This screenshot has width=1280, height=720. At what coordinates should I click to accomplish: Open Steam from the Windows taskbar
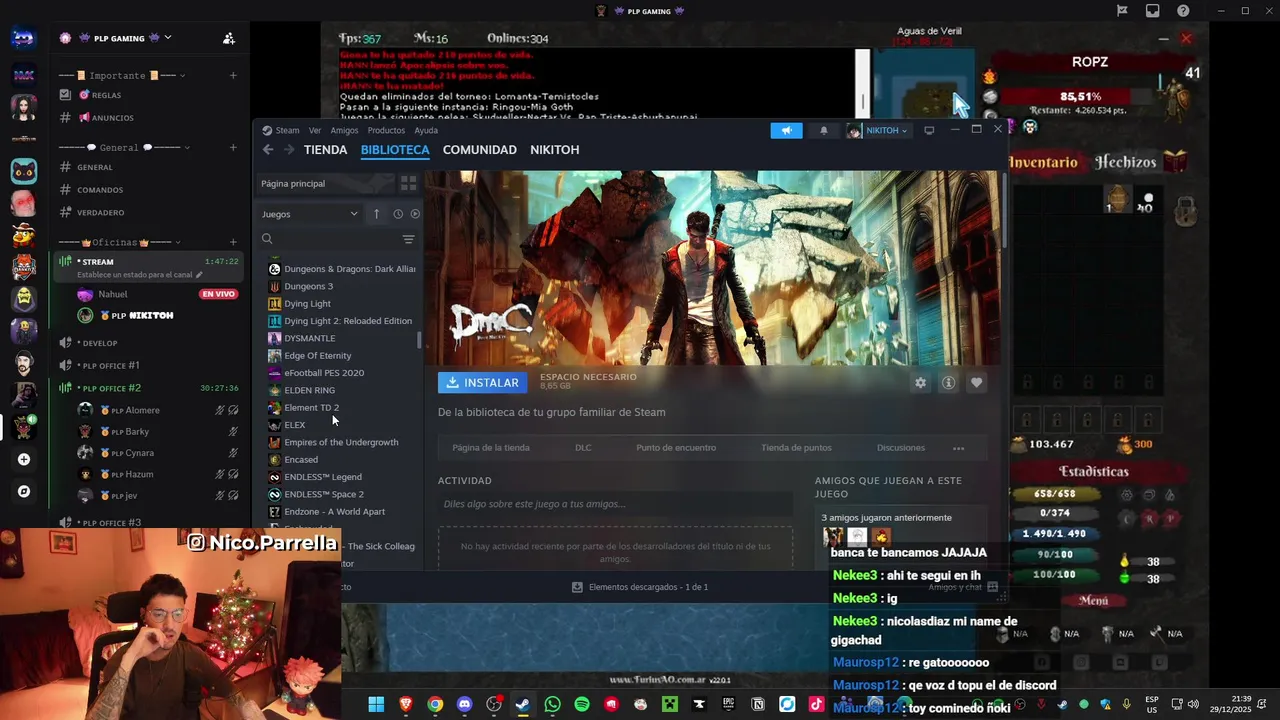tap(523, 705)
